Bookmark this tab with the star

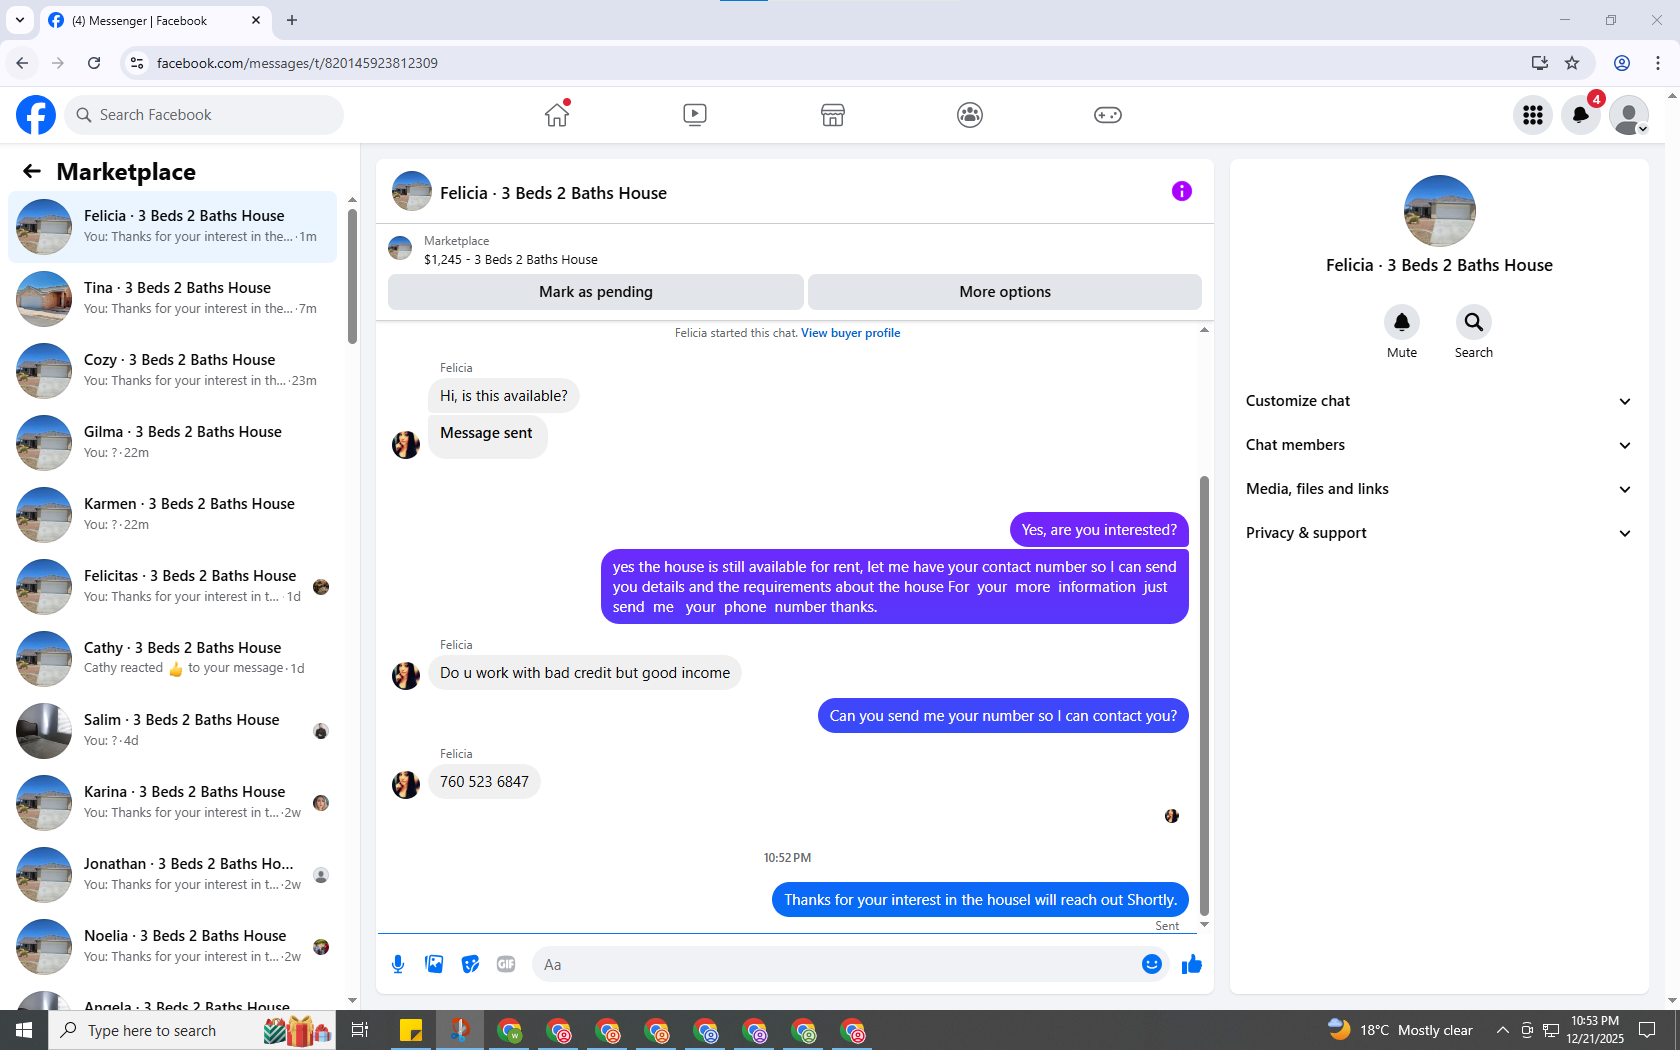(x=1572, y=63)
